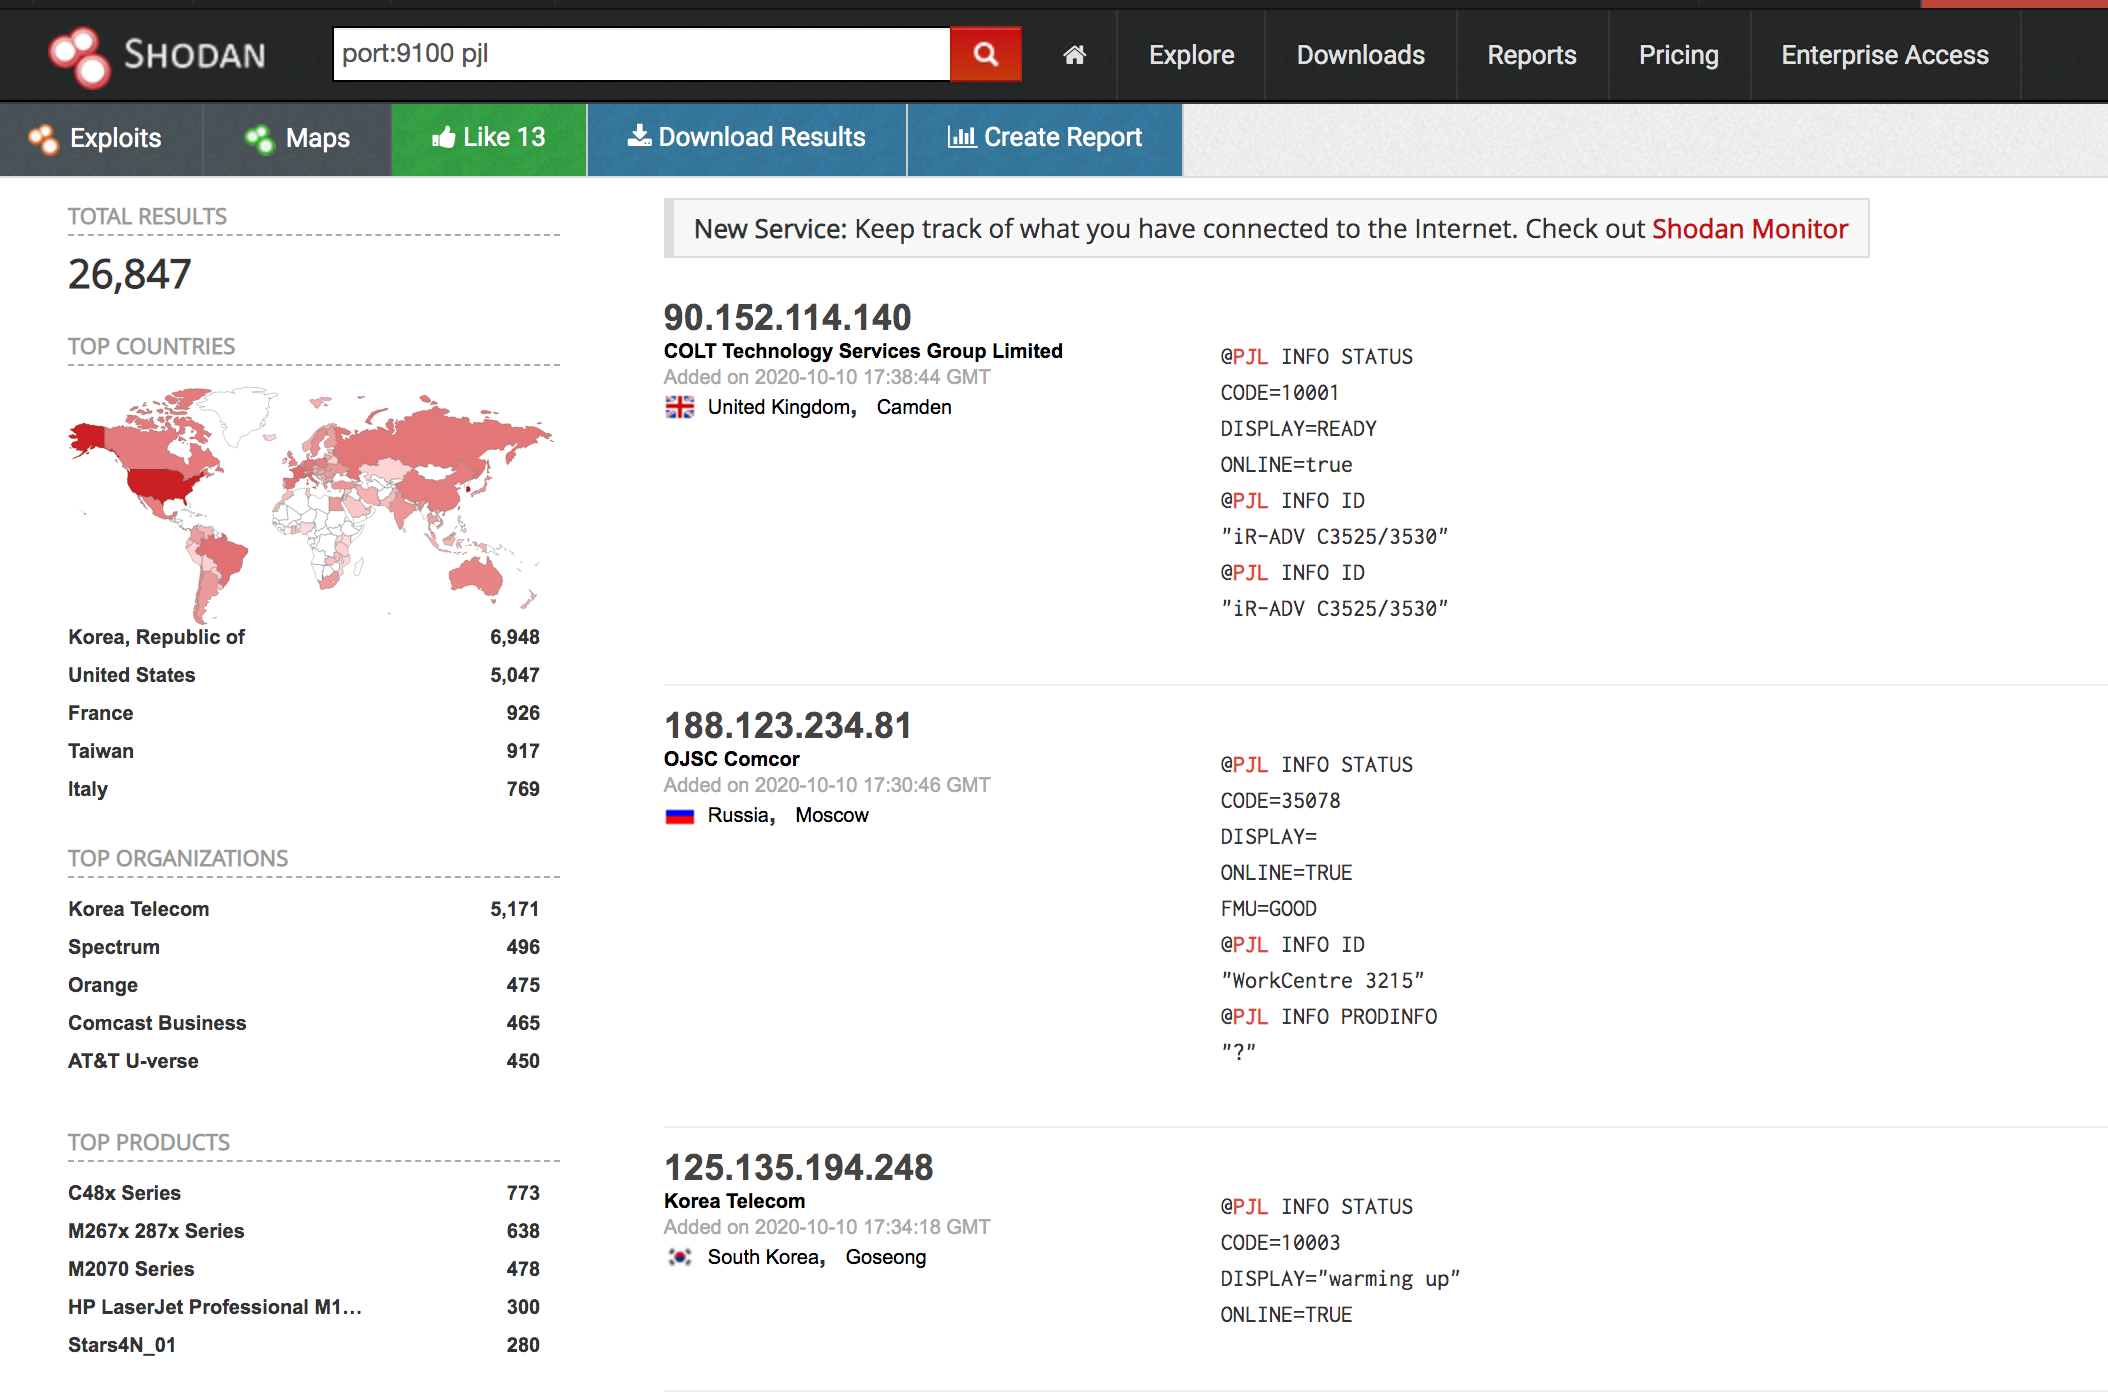Click the United Kingdom flag icon
The width and height of the screenshot is (2108, 1392).
tap(680, 407)
